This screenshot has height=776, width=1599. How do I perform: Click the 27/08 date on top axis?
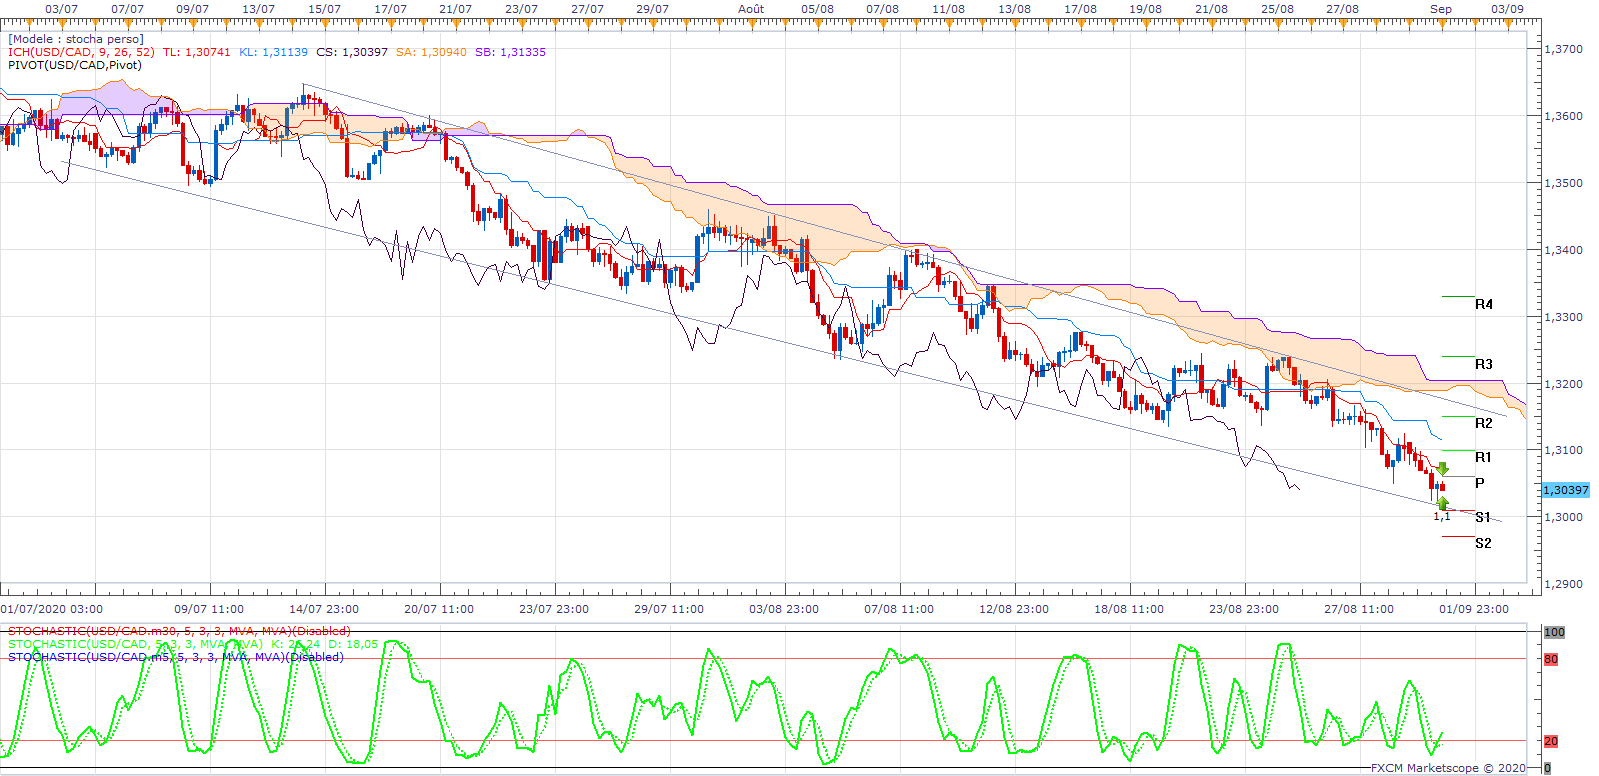[x=1342, y=9]
